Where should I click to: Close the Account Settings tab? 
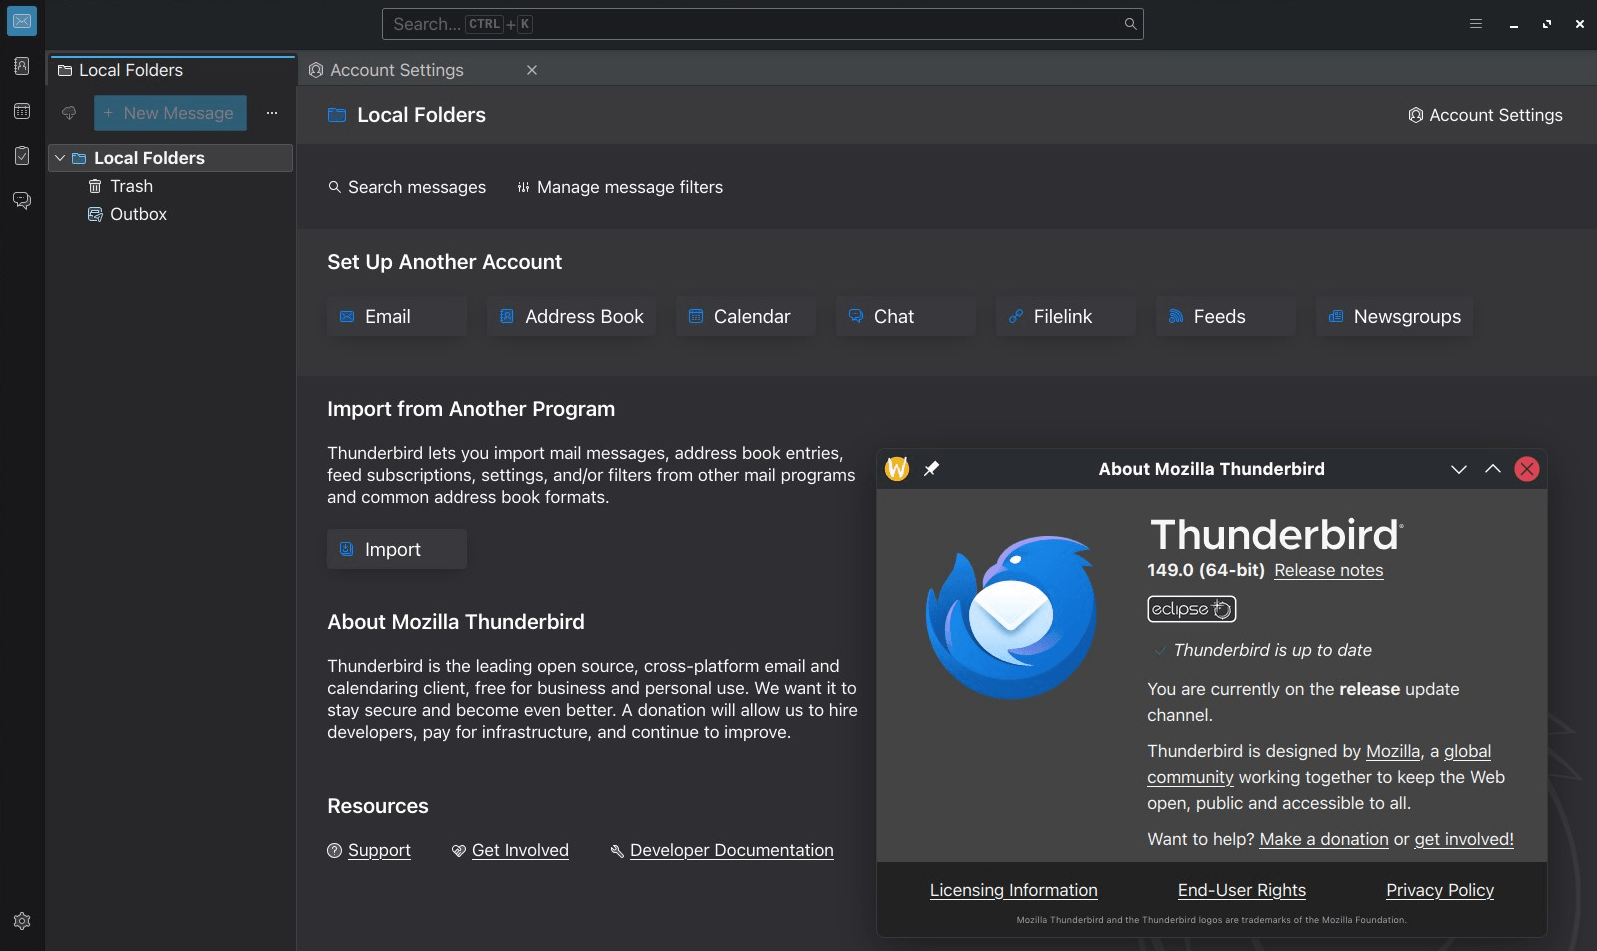[532, 70]
